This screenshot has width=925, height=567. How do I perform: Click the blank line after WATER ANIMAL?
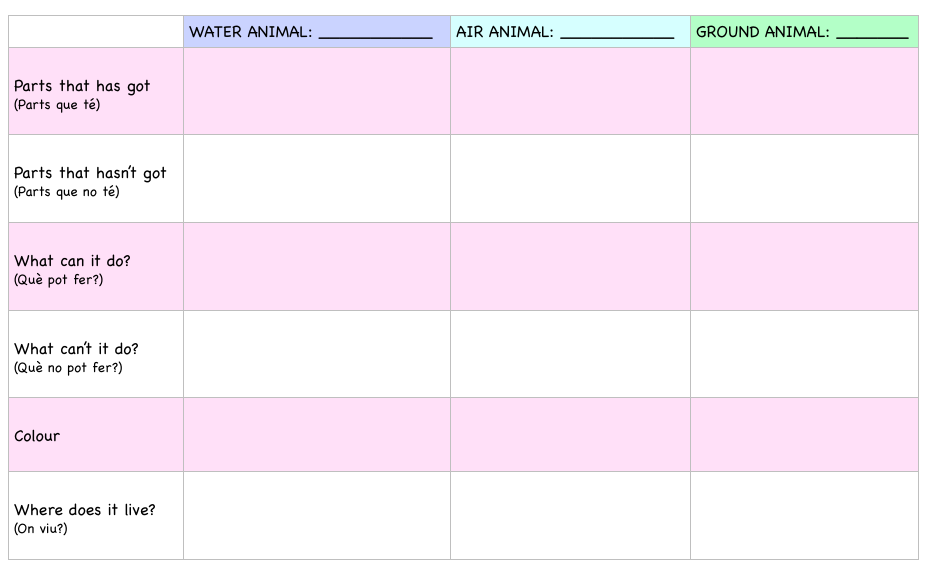(x=375, y=33)
